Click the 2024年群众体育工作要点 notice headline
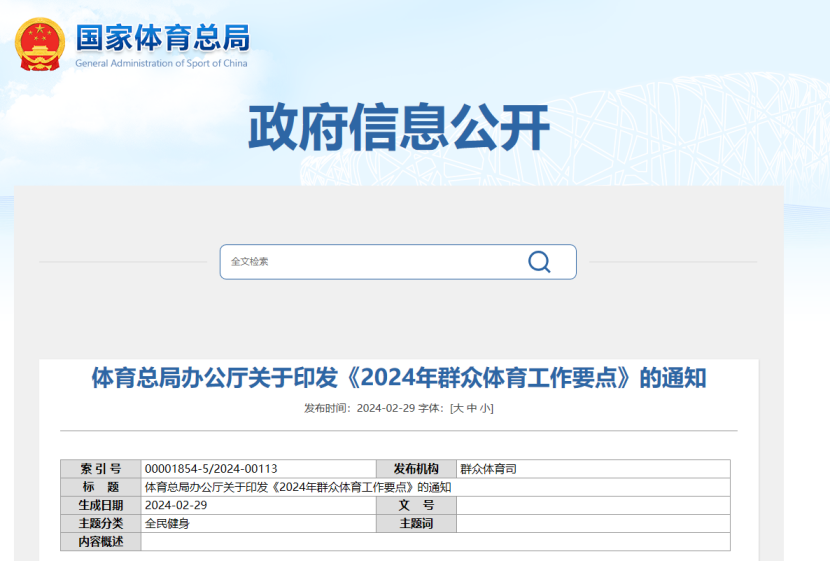 pos(398,378)
